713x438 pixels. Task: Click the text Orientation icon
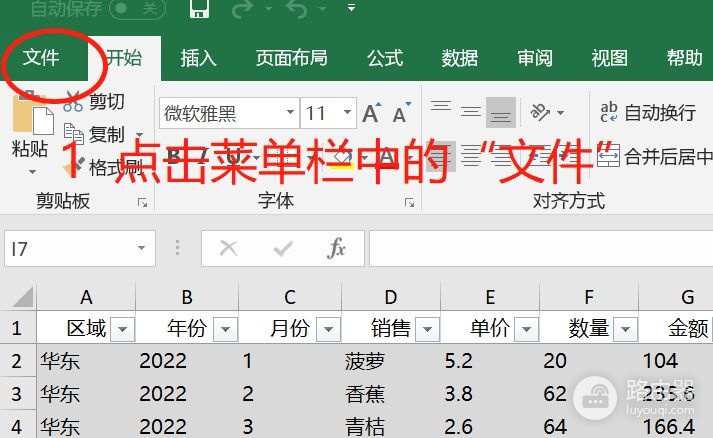point(540,112)
